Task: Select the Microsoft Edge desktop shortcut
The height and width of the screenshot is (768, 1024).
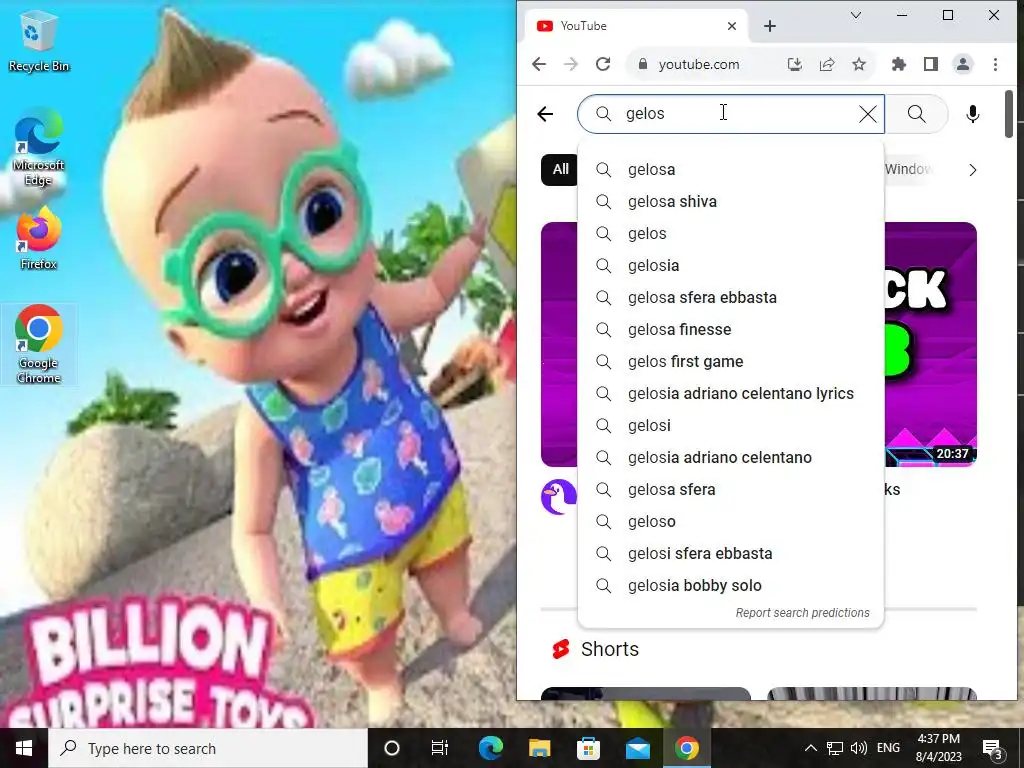Action: [38, 148]
